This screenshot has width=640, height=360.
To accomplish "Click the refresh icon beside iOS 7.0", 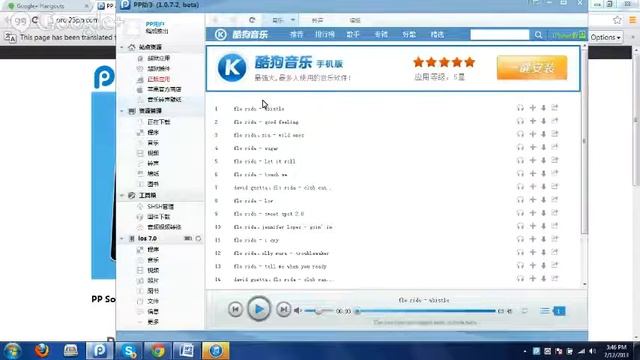I will (198, 238).
